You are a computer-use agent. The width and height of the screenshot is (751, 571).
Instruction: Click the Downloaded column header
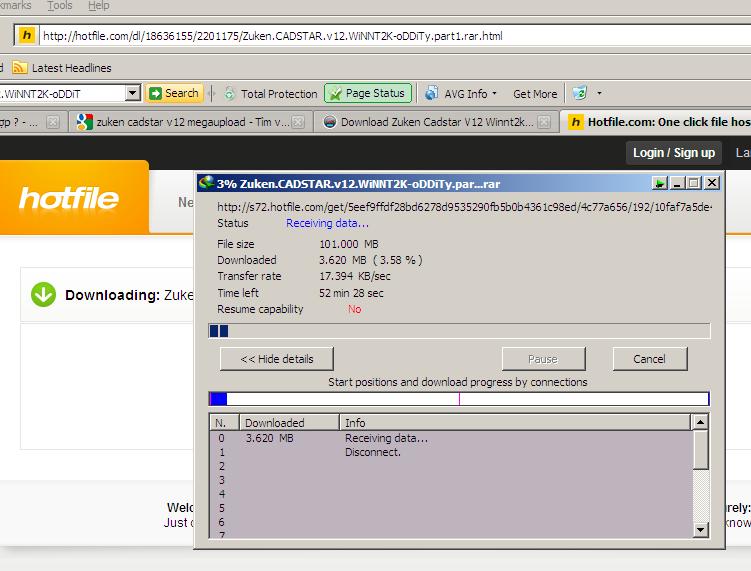pyautogui.click(x=289, y=423)
